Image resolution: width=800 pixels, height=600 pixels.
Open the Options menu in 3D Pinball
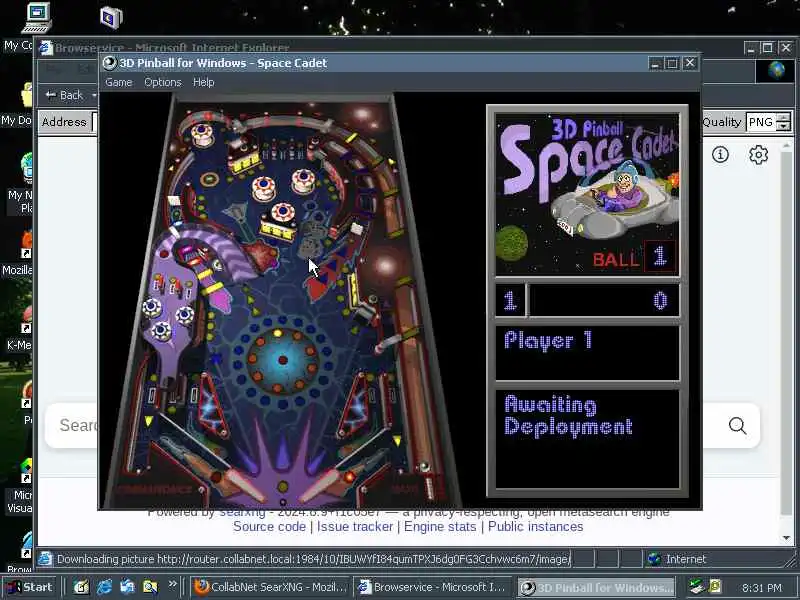point(163,82)
